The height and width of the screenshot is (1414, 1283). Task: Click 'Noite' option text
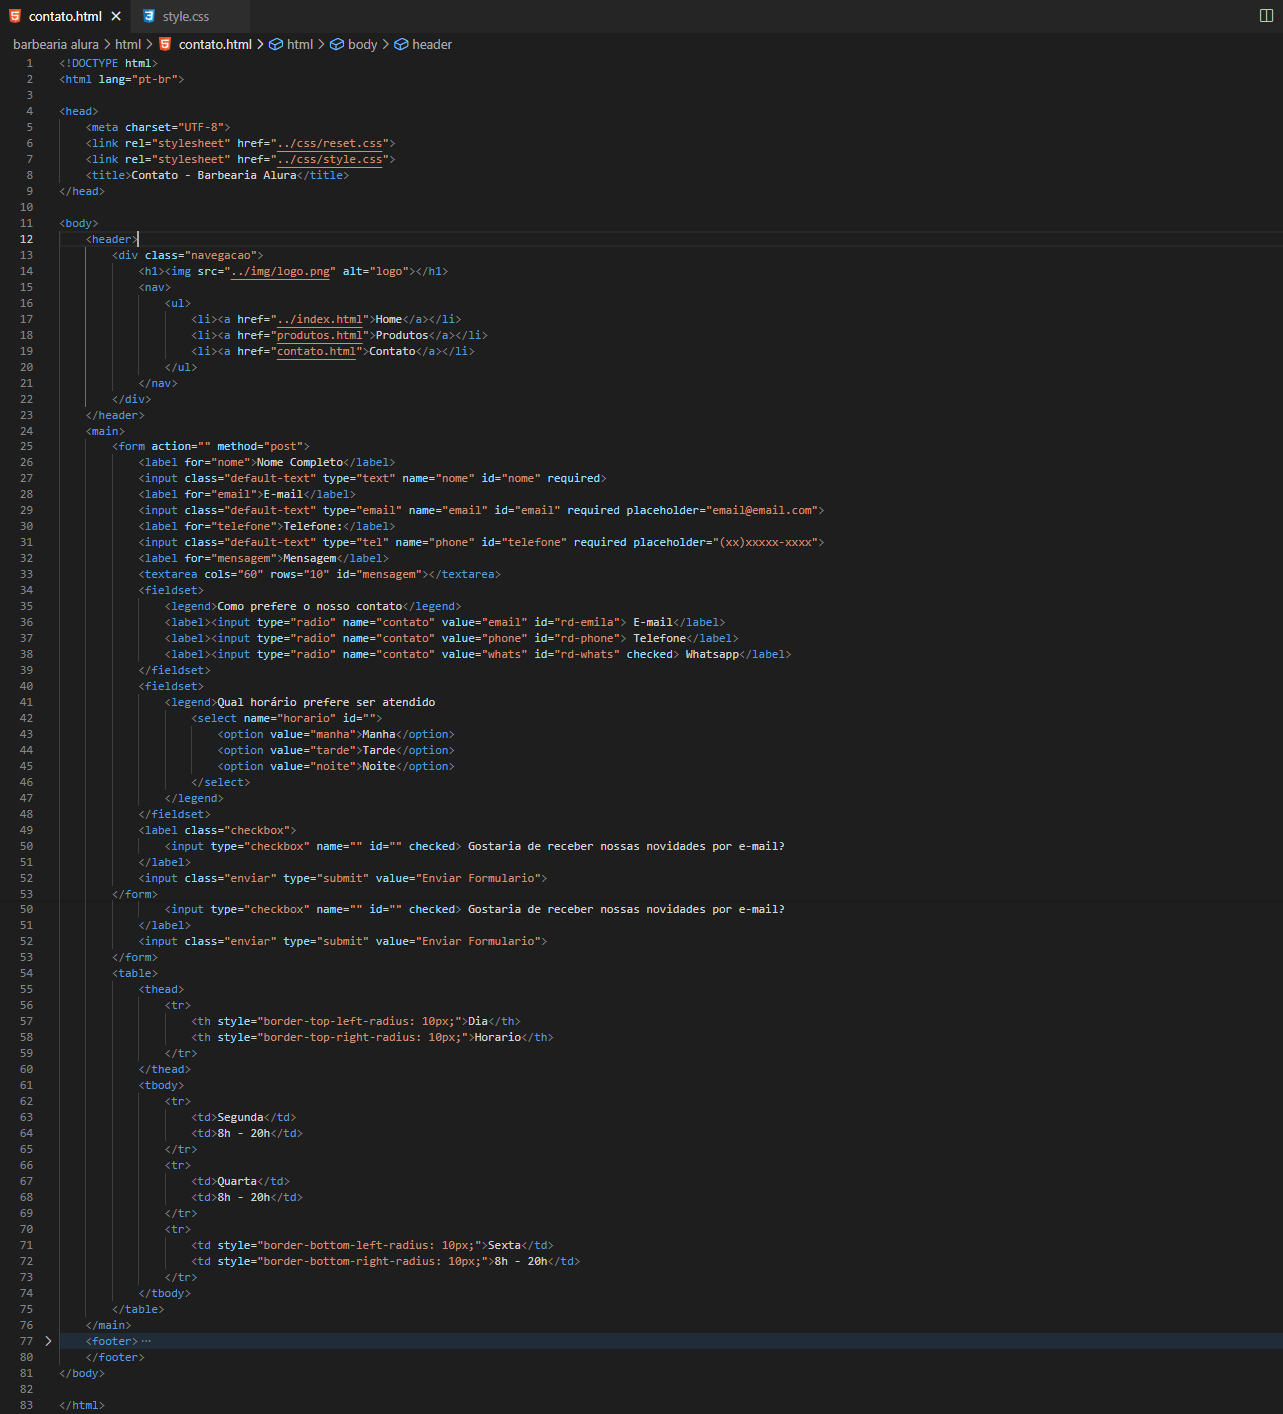coord(379,766)
